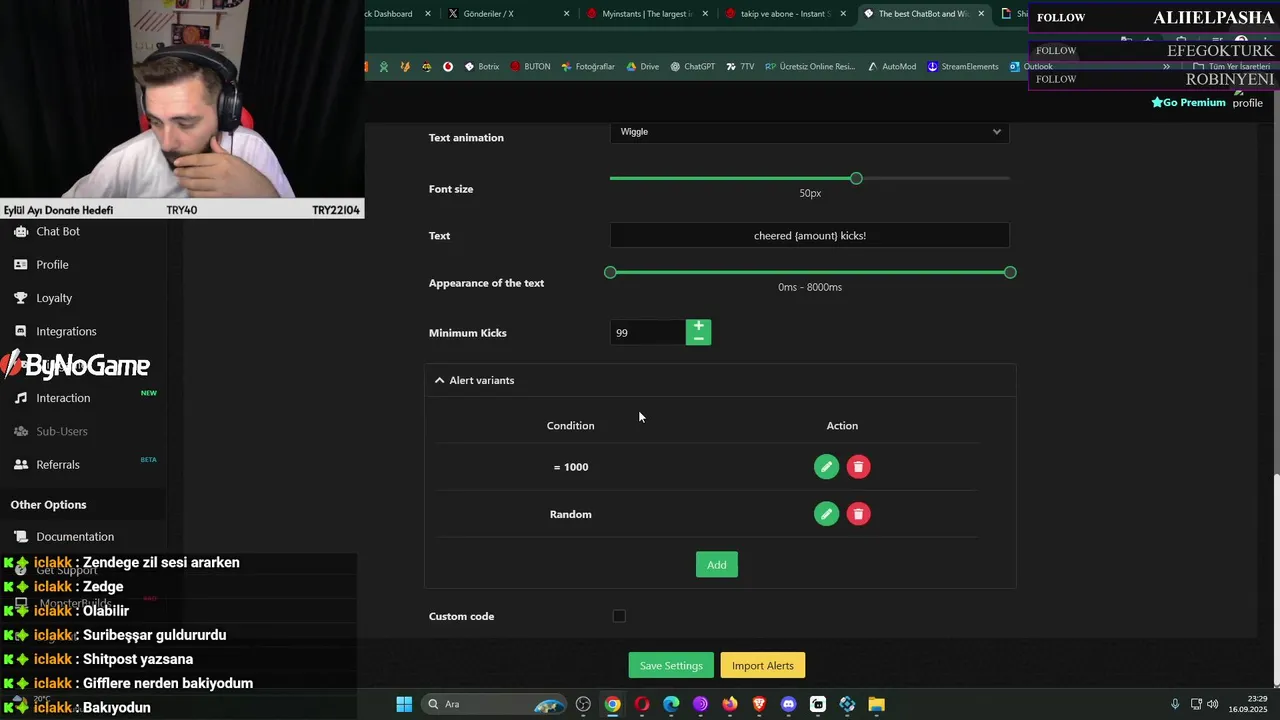The height and width of the screenshot is (720, 1280).
Task: Click the Font size slider handle
Action: pyautogui.click(x=856, y=178)
